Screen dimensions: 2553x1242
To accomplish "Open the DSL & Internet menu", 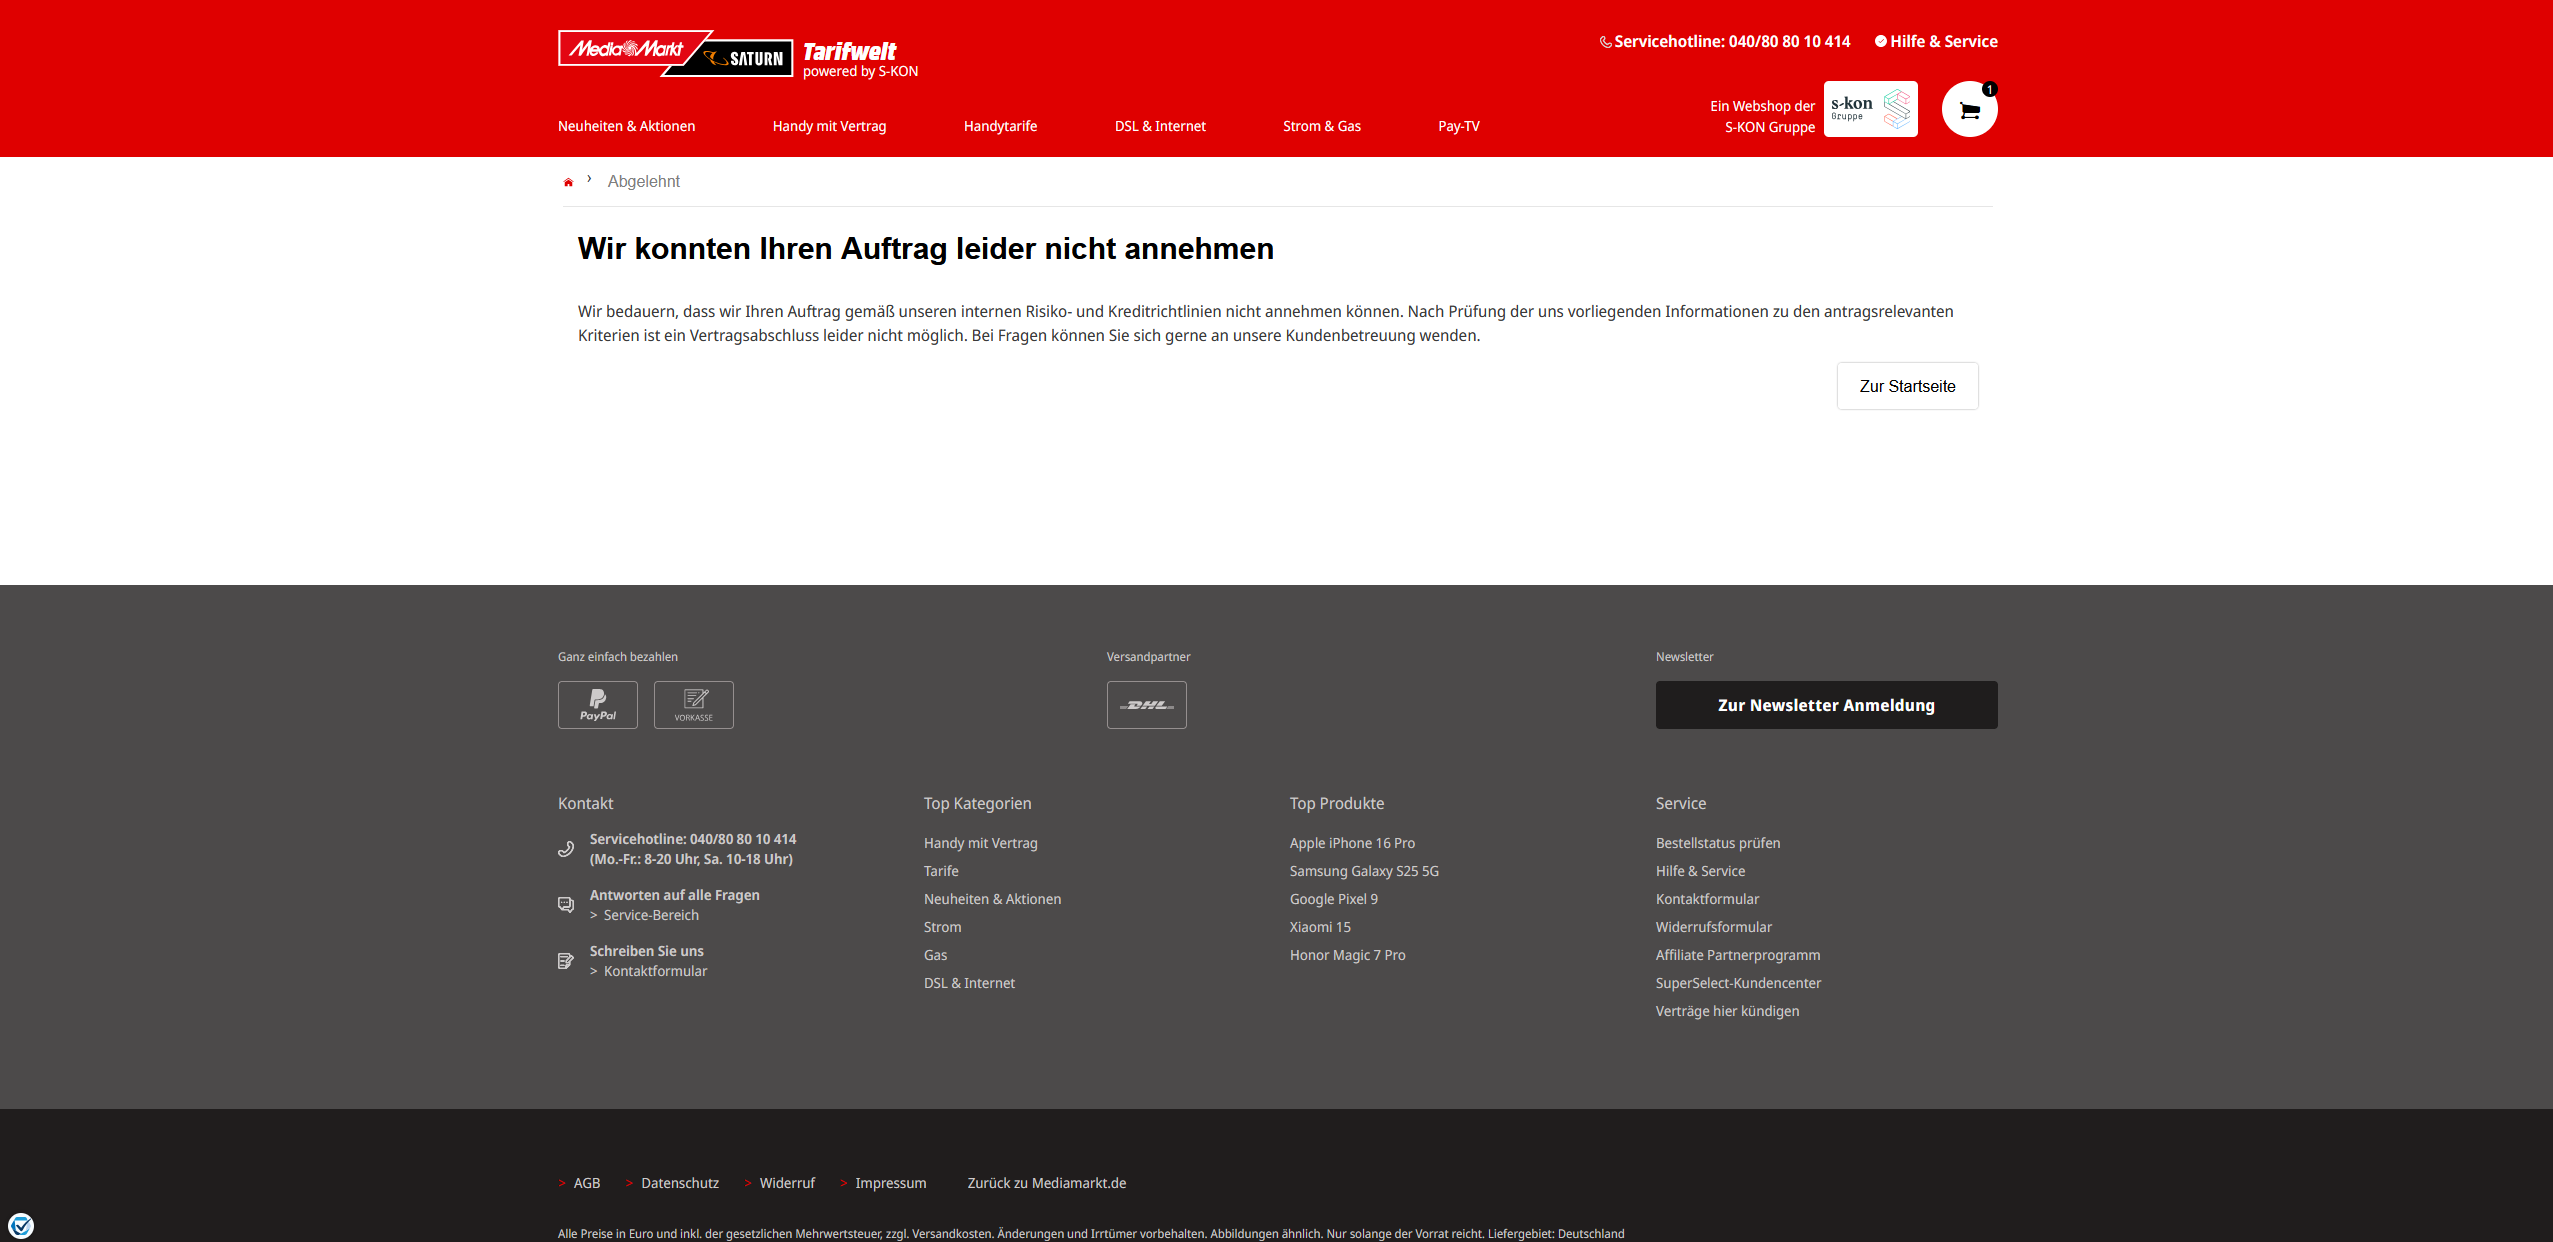I will click(1160, 126).
